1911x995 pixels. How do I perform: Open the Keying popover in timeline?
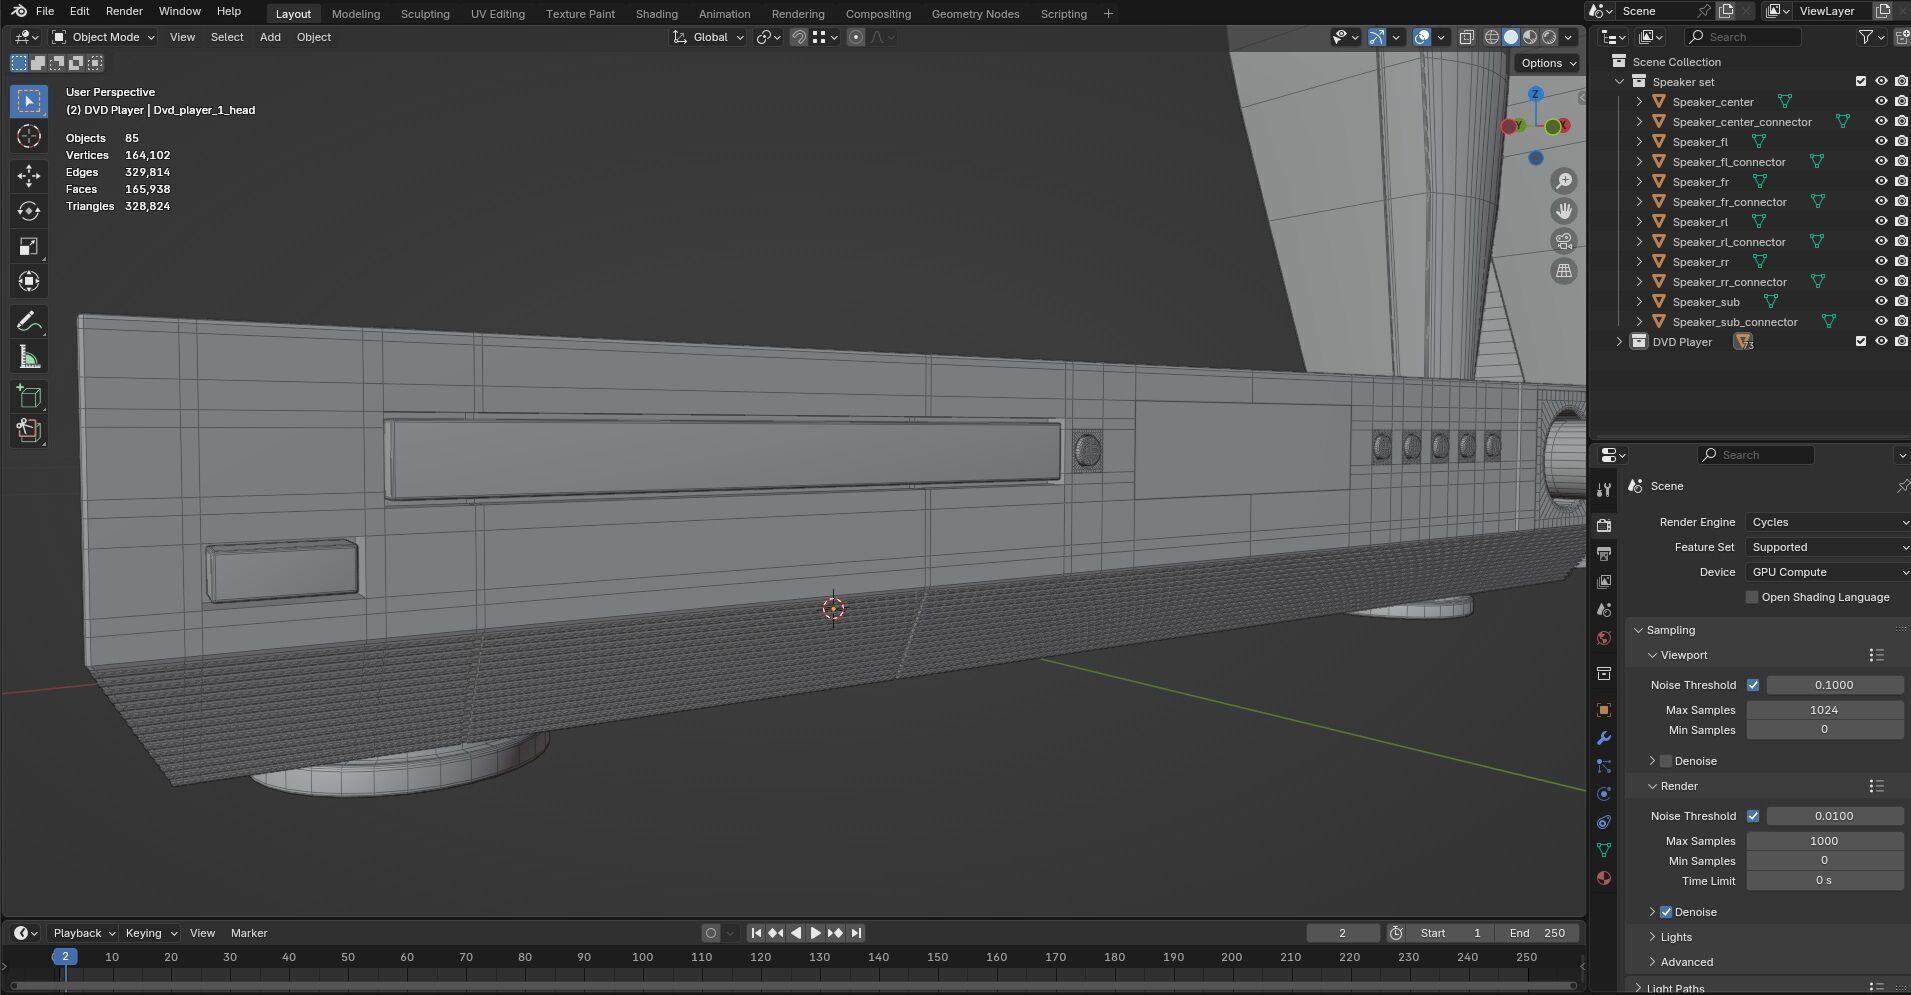pos(150,933)
